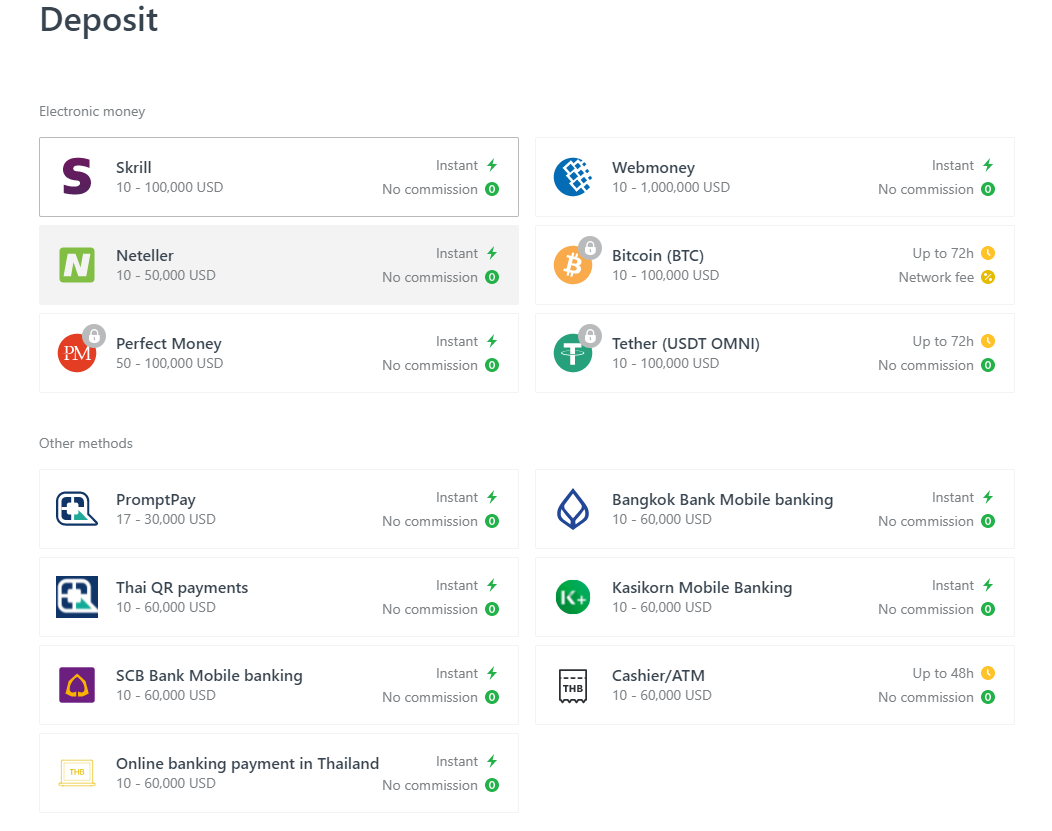
Task: Choose the orange Bitcoin logo icon
Action: tap(573, 265)
